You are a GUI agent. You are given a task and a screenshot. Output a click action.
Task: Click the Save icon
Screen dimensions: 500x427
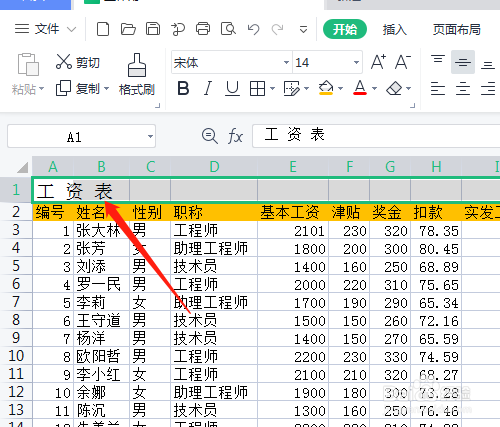point(153,29)
